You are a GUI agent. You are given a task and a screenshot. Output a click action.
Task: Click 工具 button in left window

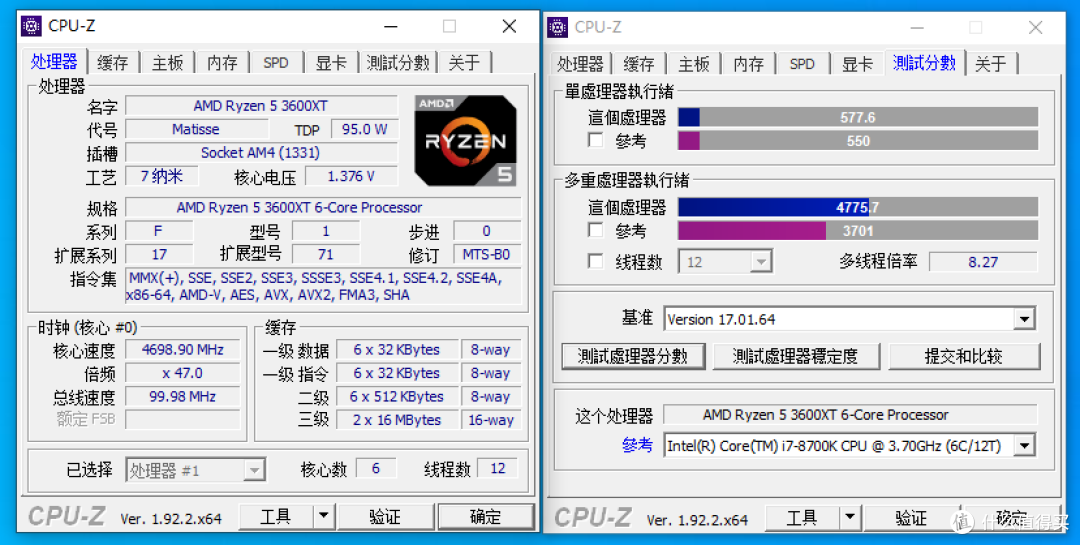[276, 517]
